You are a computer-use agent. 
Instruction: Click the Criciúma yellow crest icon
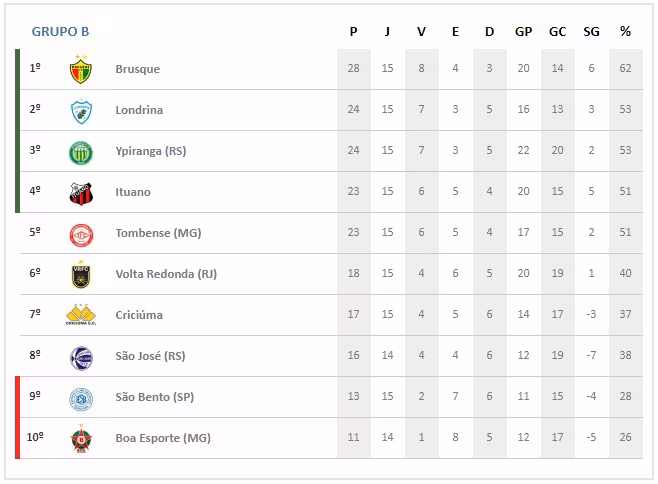click(80, 315)
